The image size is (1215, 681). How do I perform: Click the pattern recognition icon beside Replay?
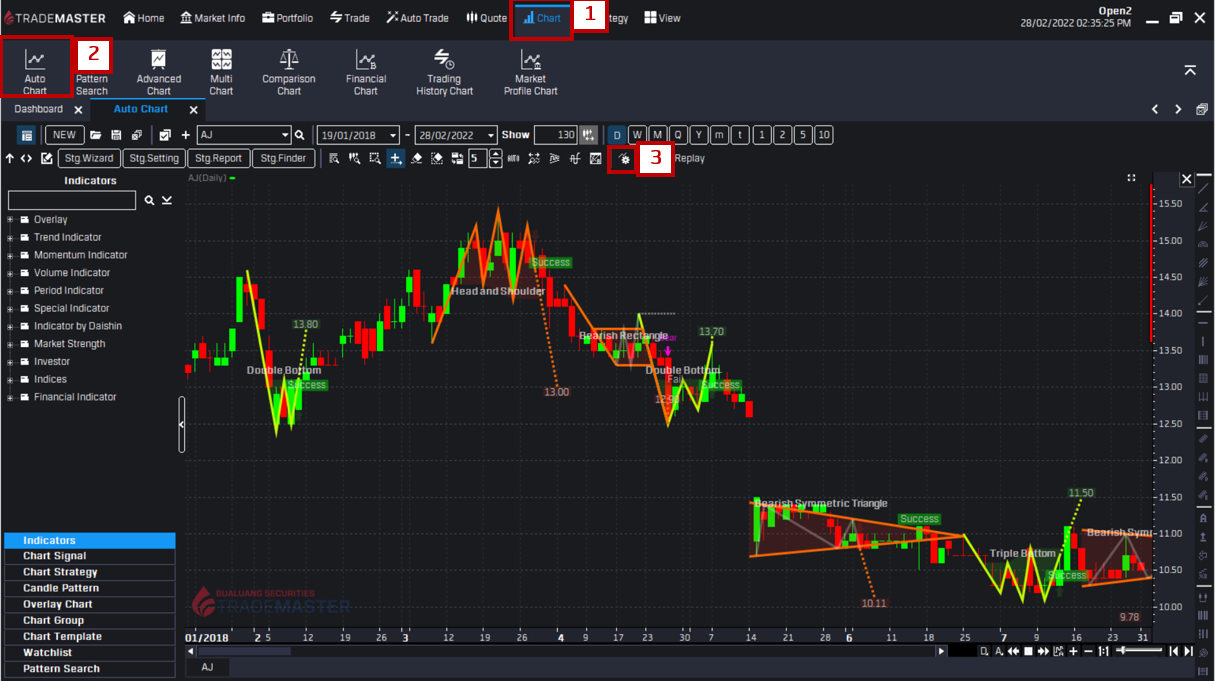(x=624, y=159)
